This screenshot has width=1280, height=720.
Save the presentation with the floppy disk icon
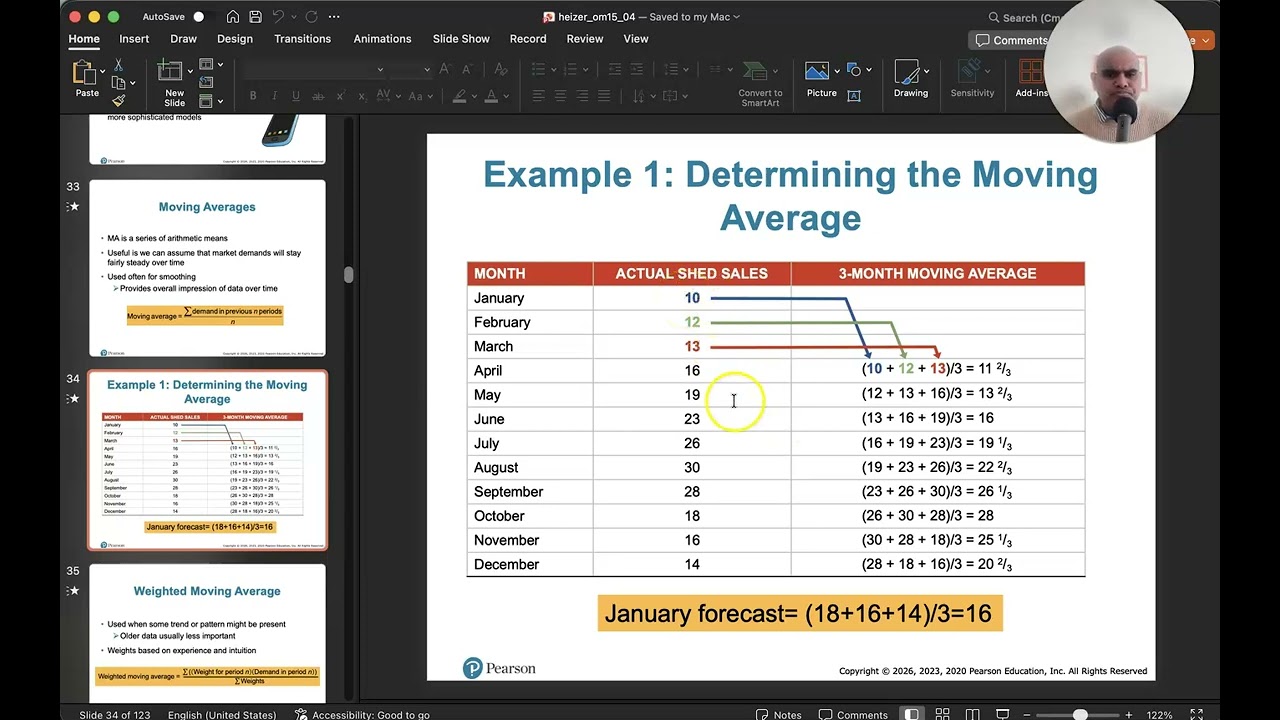[x=255, y=17]
